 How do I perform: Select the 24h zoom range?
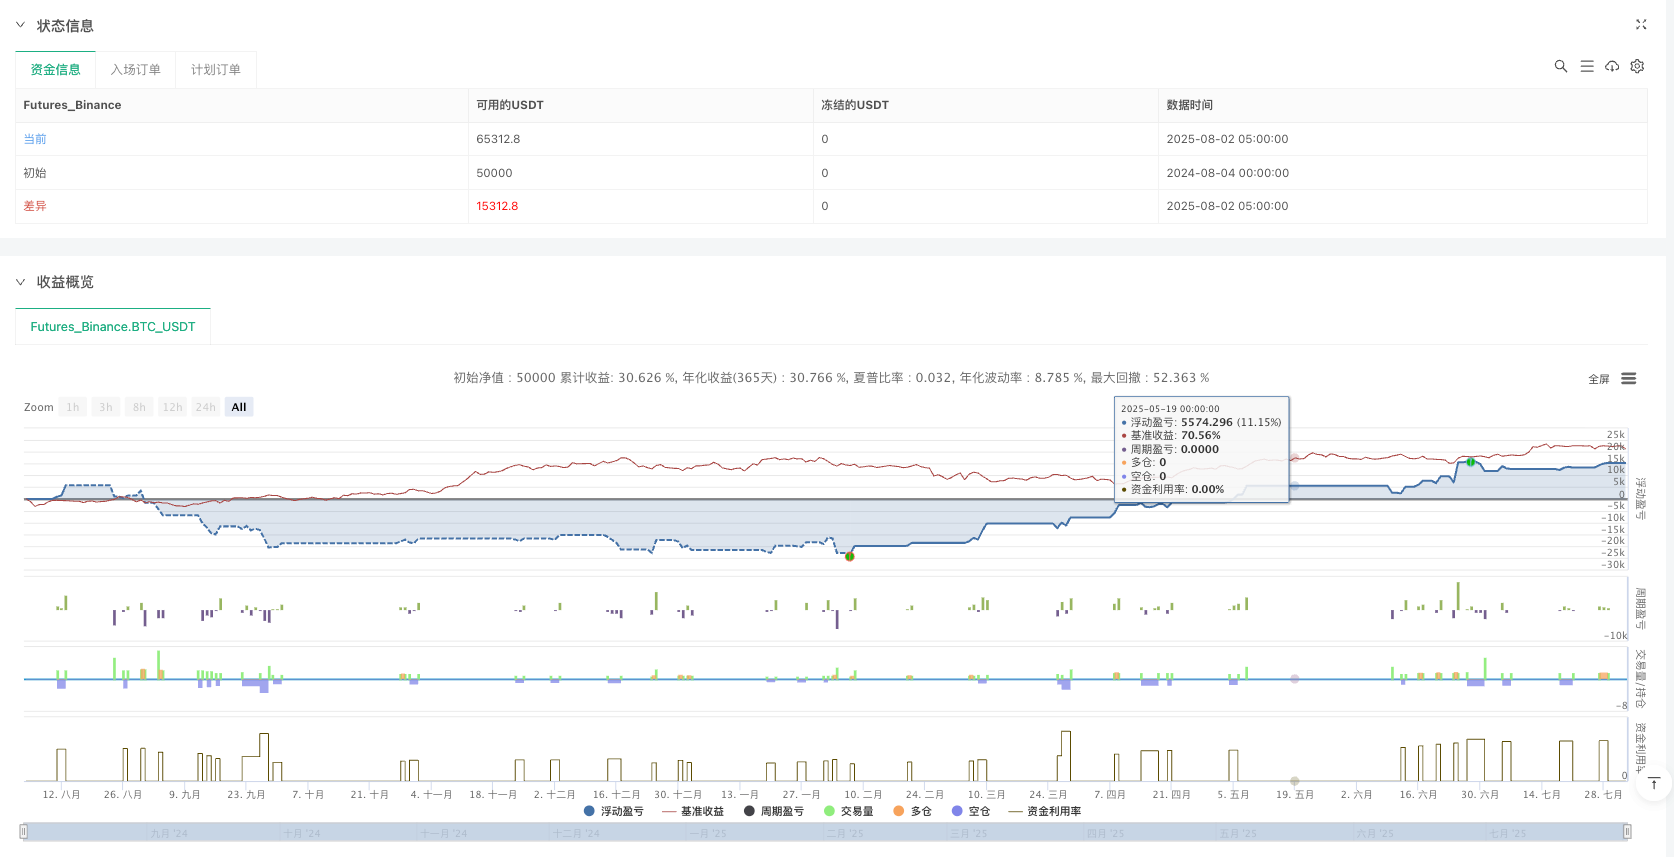(x=206, y=407)
